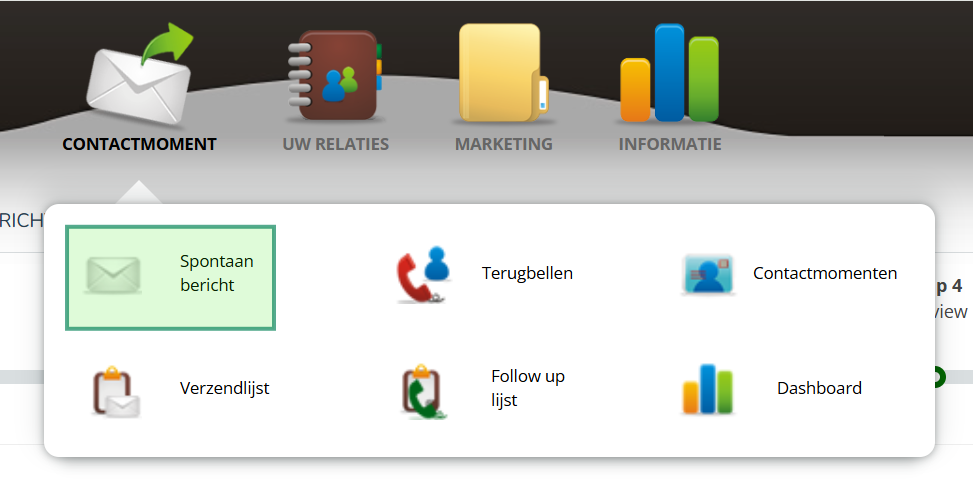
Task: Choose the Spontaan bericht text link
Action: coord(217,273)
